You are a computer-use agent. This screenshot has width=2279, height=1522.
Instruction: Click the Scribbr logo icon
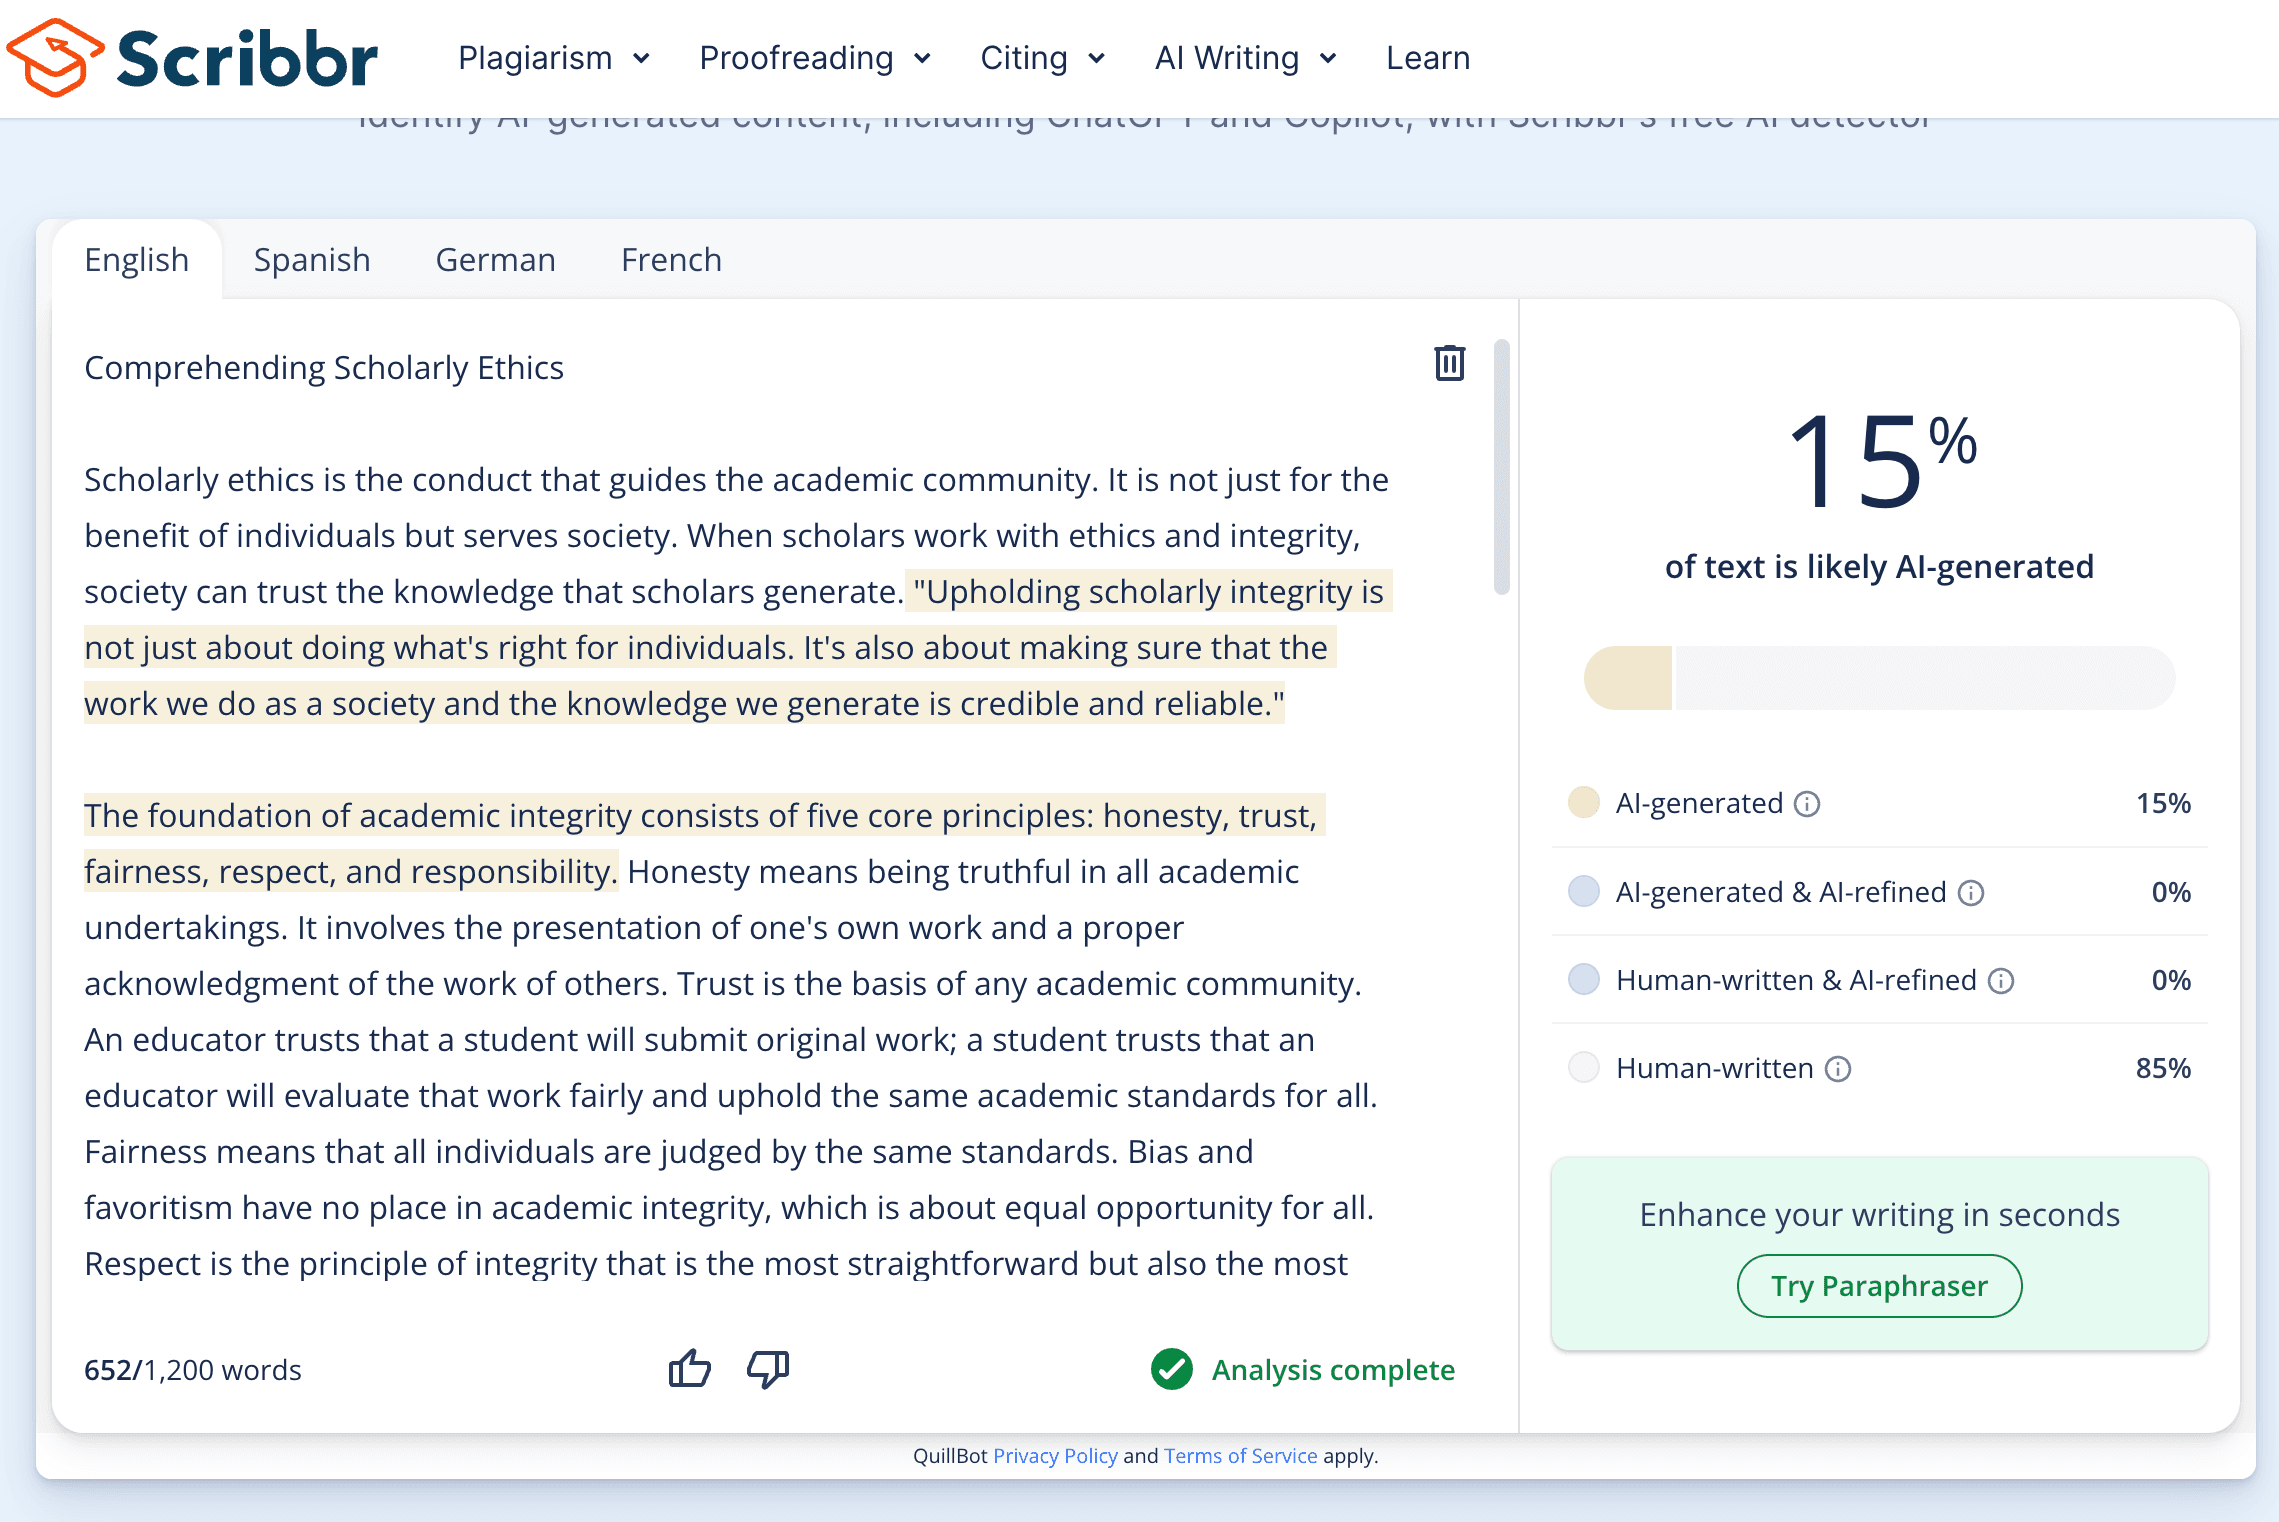click(x=55, y=57)
